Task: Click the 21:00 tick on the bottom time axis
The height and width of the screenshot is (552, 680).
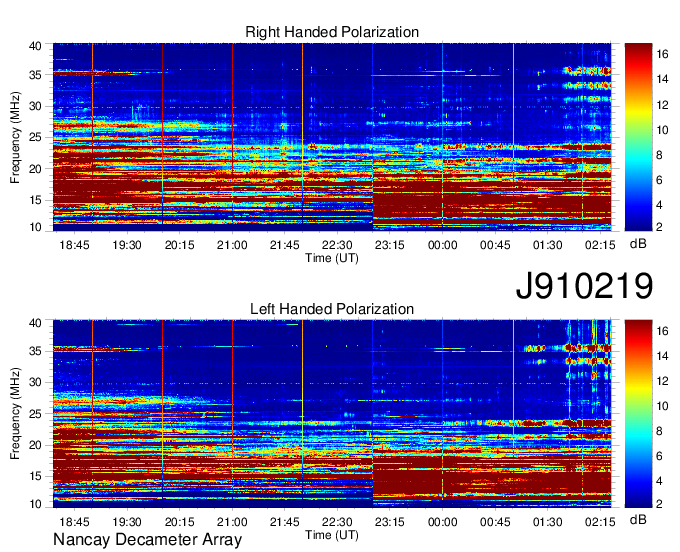Action: tap(232, 522)
